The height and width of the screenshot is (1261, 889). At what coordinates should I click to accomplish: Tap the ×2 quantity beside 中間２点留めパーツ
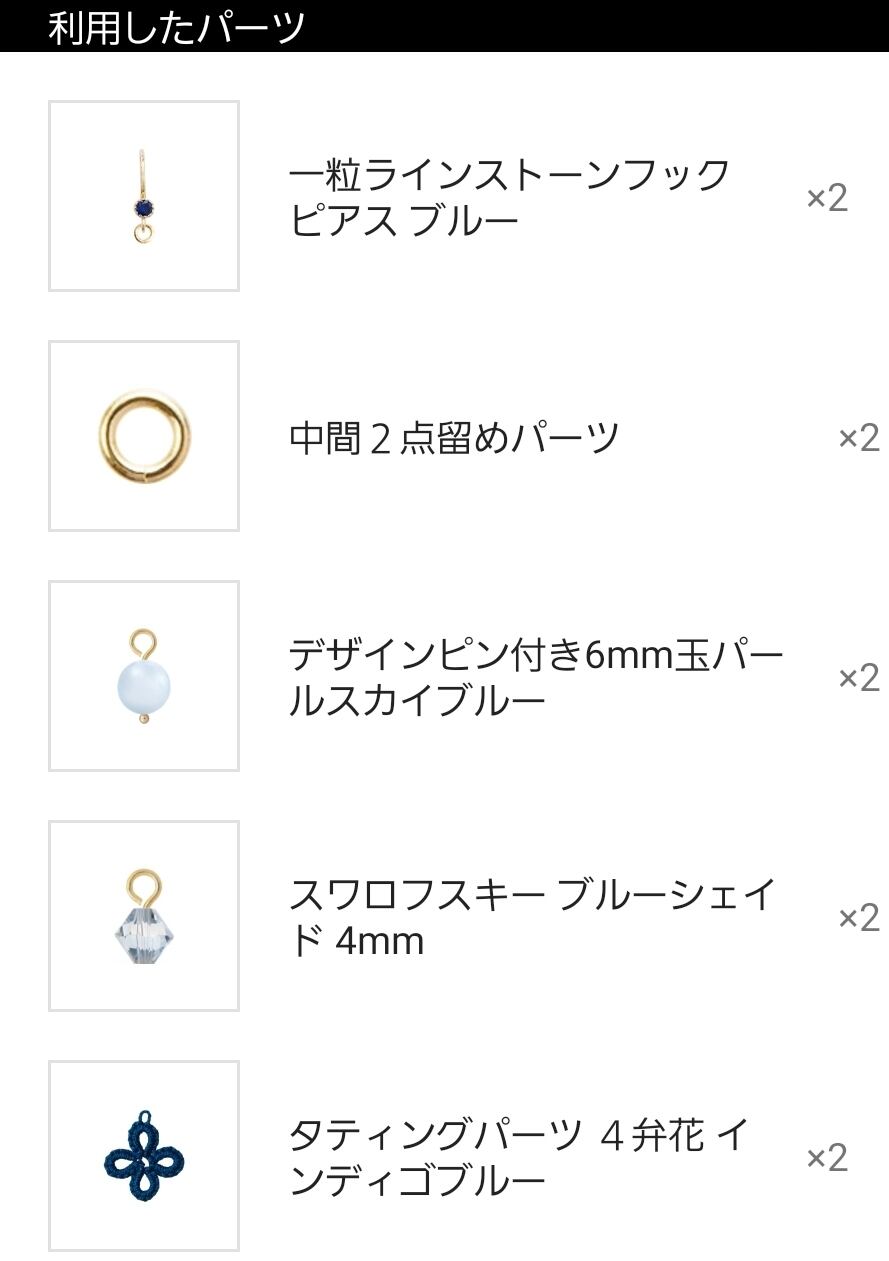(858, 437)
